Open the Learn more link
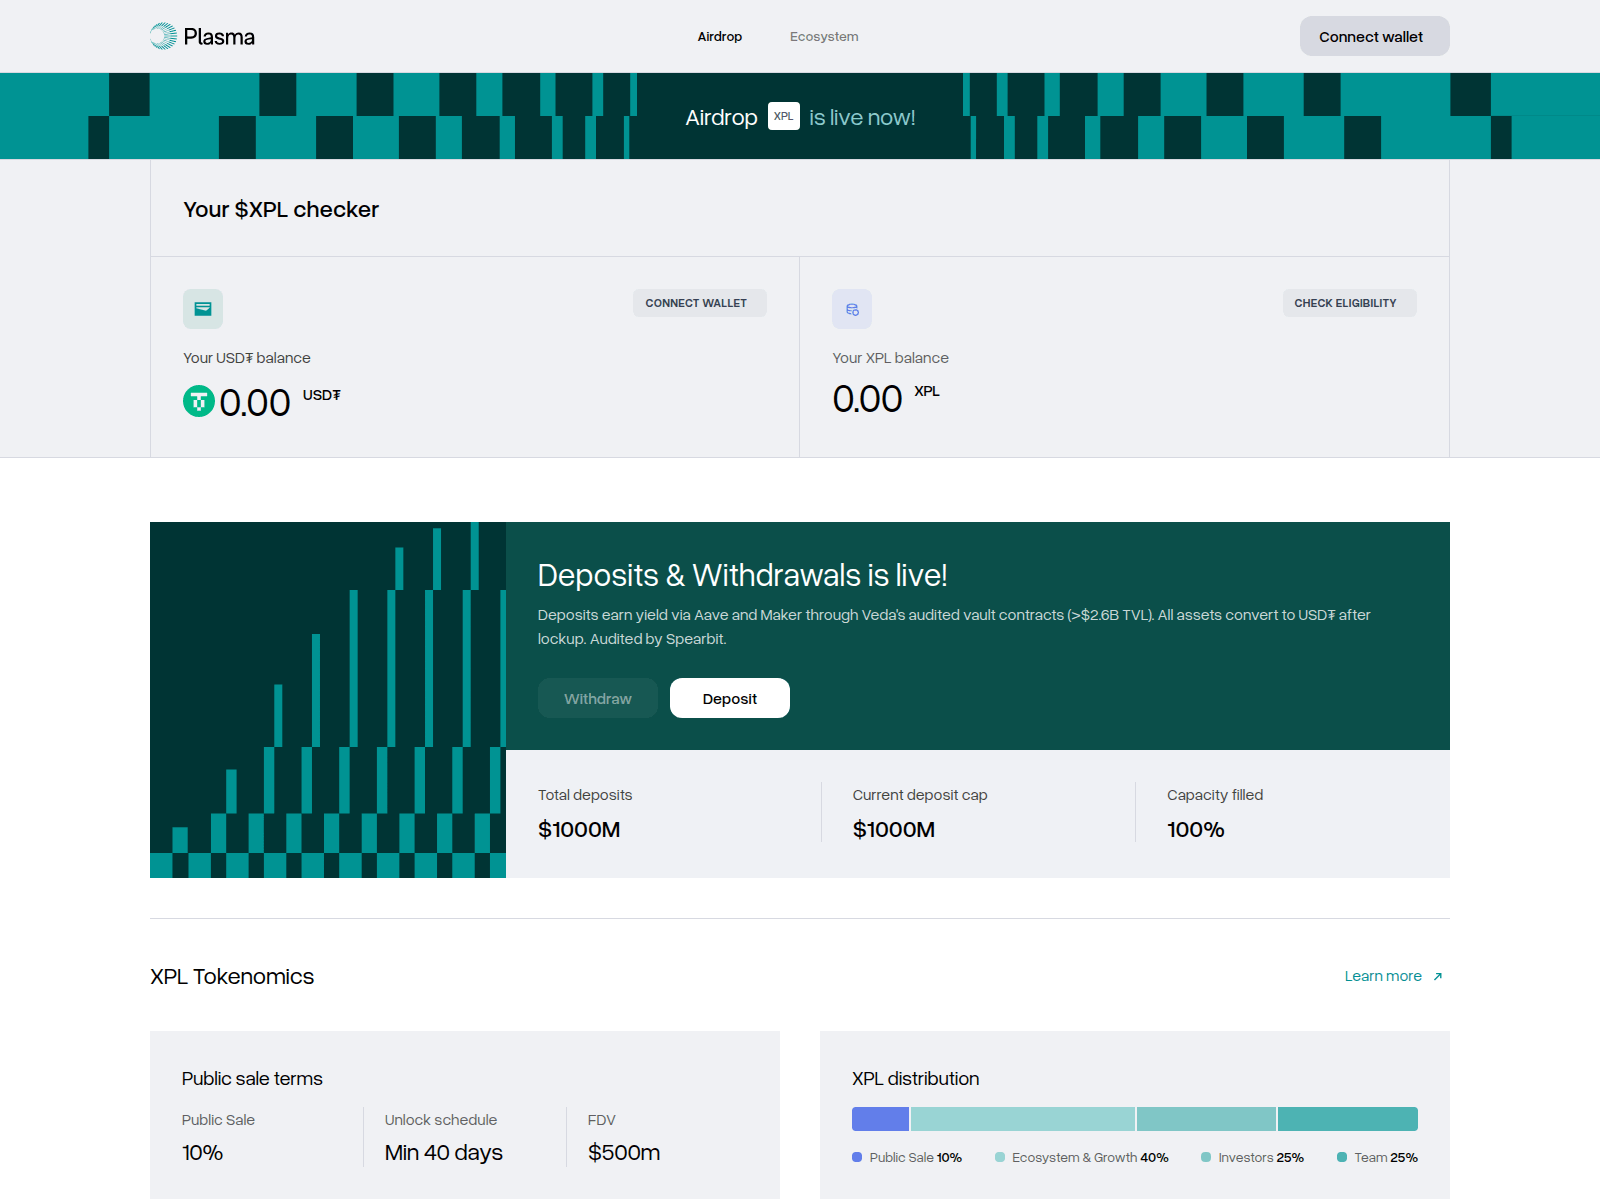1600x1200 pixels. pyautogui.click(x=1394, y=976)
